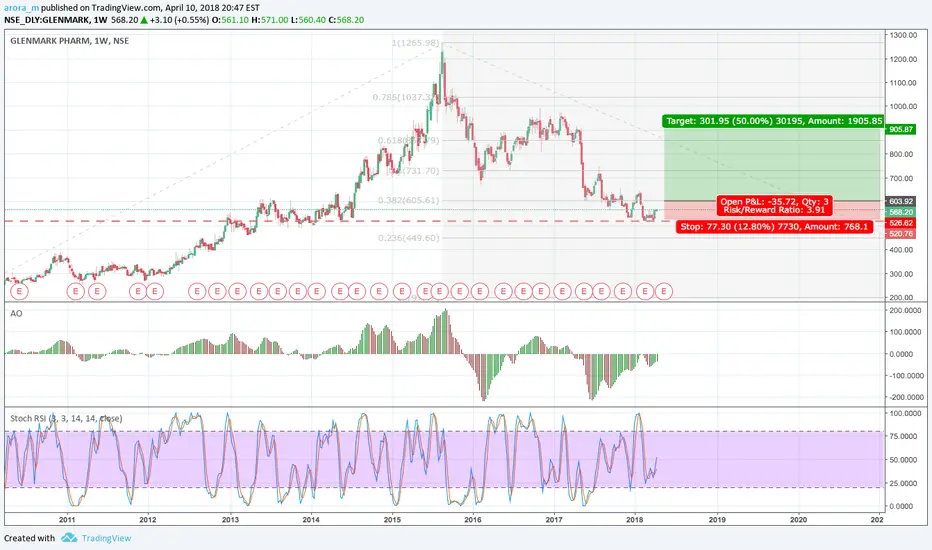Image resolution: width=932 pixels, height=550 pixels.
Task: Select the Stoch RSI (3, 3, 14, 14, close) label
Action: [66, 419]
